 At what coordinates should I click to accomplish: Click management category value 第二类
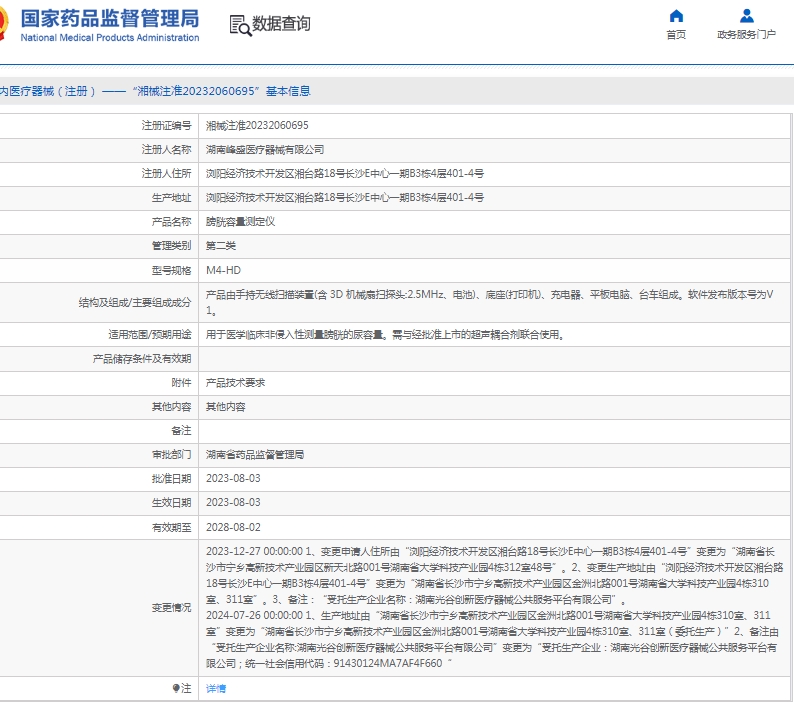221,246
